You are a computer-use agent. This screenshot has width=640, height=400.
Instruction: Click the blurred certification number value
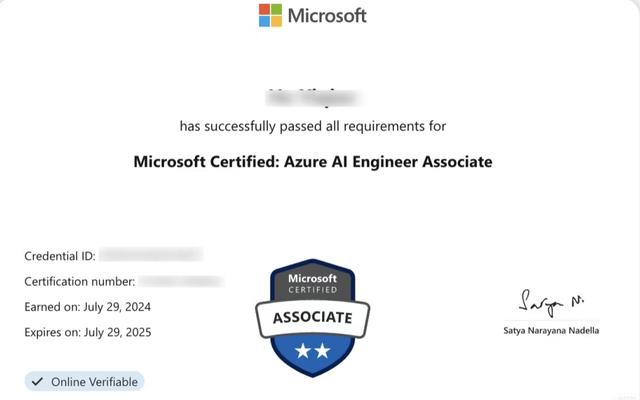coord(180,282)
